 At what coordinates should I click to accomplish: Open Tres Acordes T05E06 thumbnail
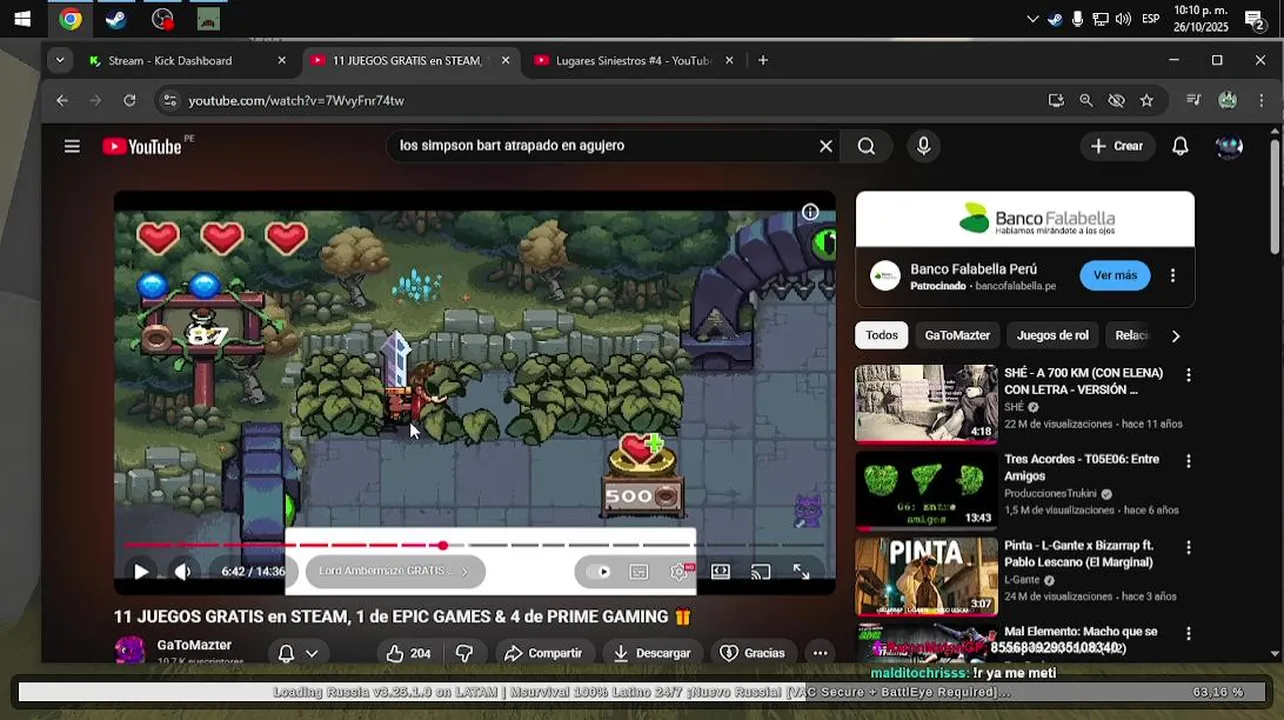(926, 490)
